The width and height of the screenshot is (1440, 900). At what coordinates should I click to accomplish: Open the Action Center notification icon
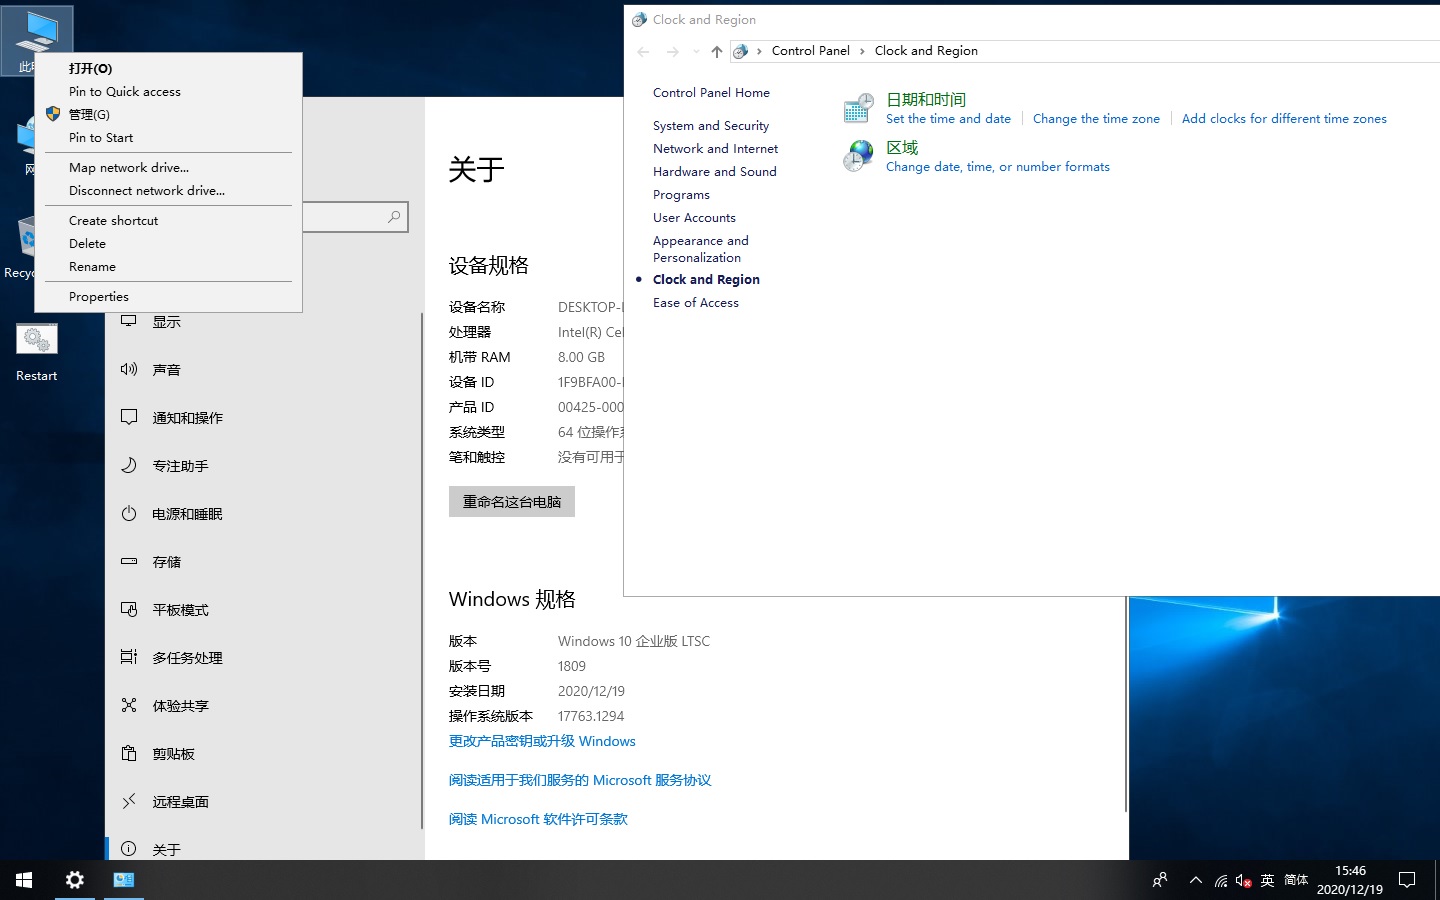click(1407, 880)
